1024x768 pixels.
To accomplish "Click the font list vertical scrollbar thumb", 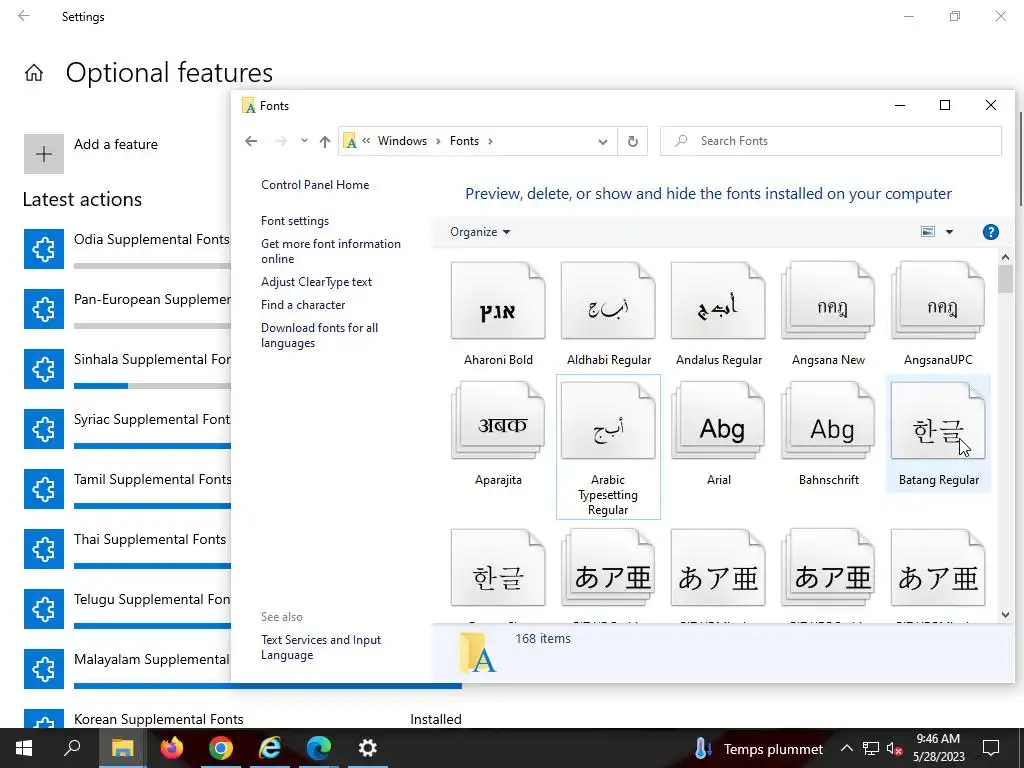I will [x=1005, y=280].
